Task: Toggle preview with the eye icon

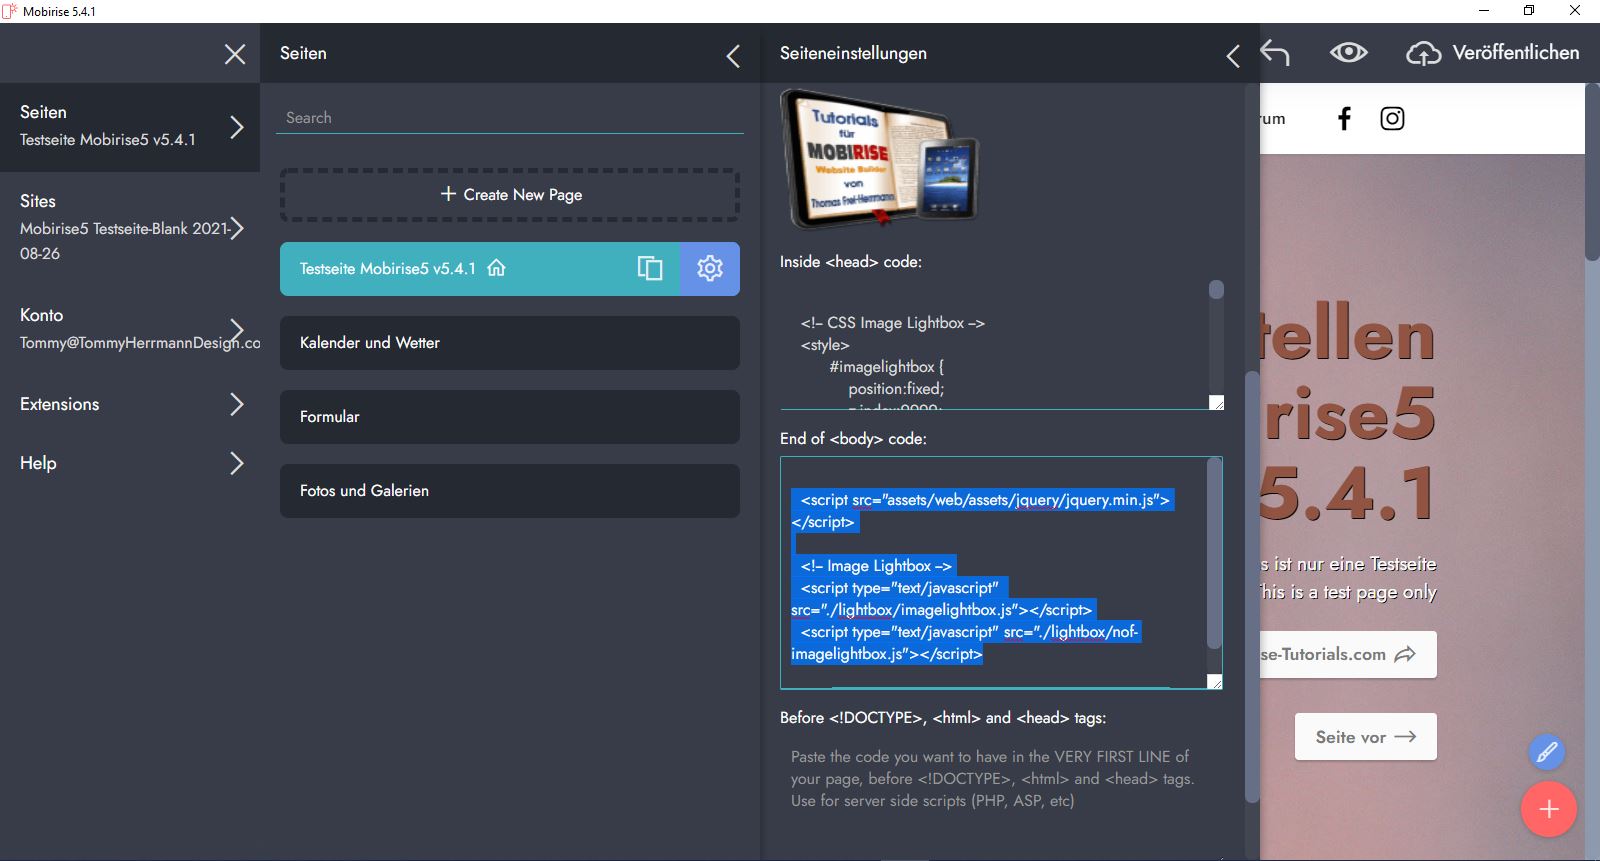Action: click(x=1348, y=53)
